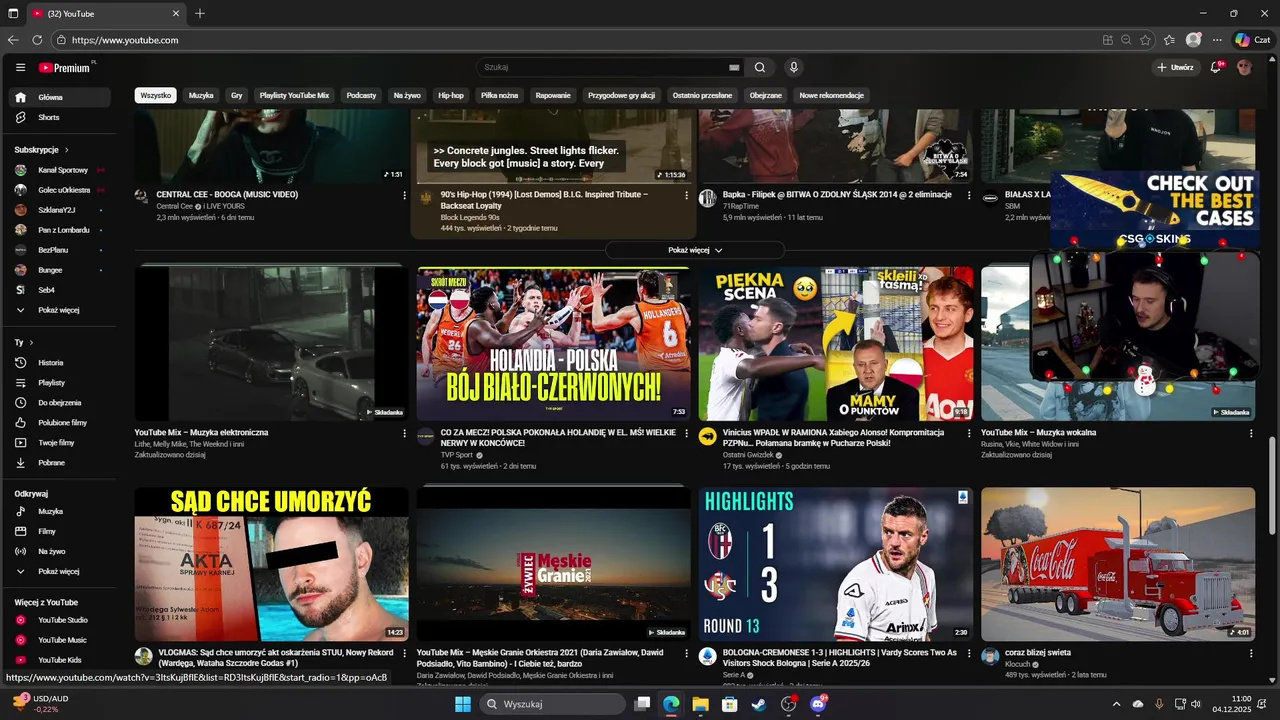Open the on-screen keyboard icon in search box
This screenshot has width=1280, height=720.
tap(734, 68)
